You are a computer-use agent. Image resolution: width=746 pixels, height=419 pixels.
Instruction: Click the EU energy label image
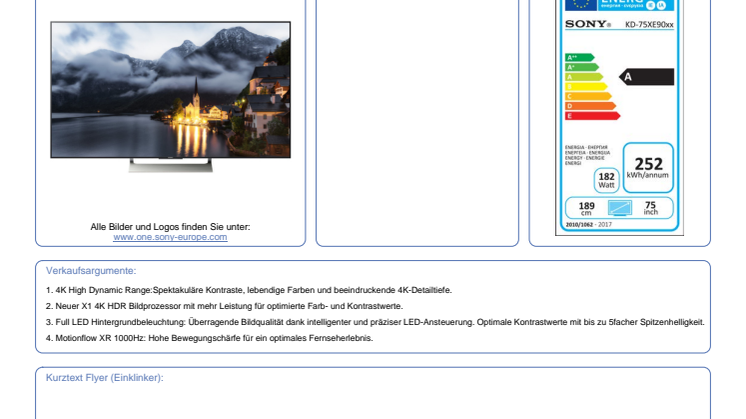tap(619, 117)
